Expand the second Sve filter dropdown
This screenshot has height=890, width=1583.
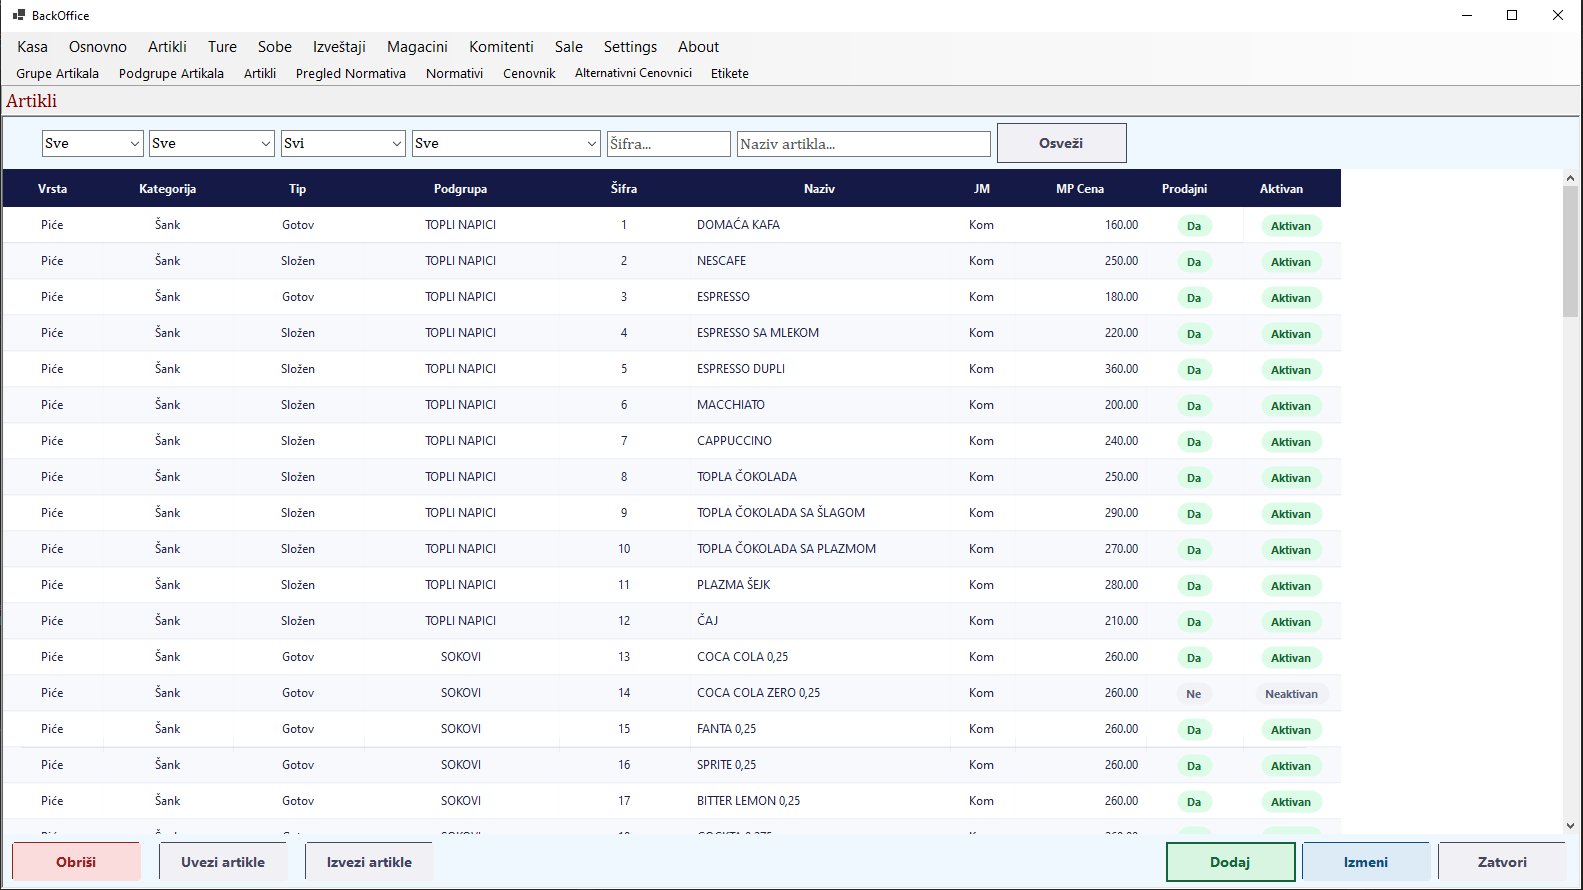click(211, 143)
